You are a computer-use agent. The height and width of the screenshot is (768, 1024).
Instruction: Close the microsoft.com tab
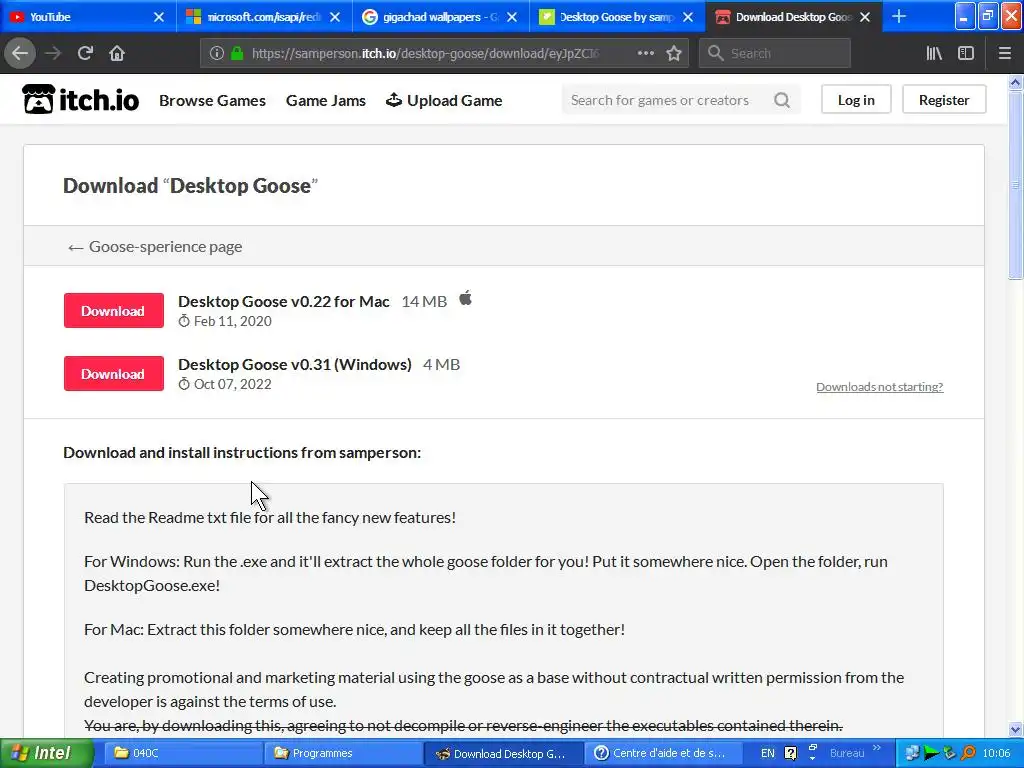[x=335, y=17]
